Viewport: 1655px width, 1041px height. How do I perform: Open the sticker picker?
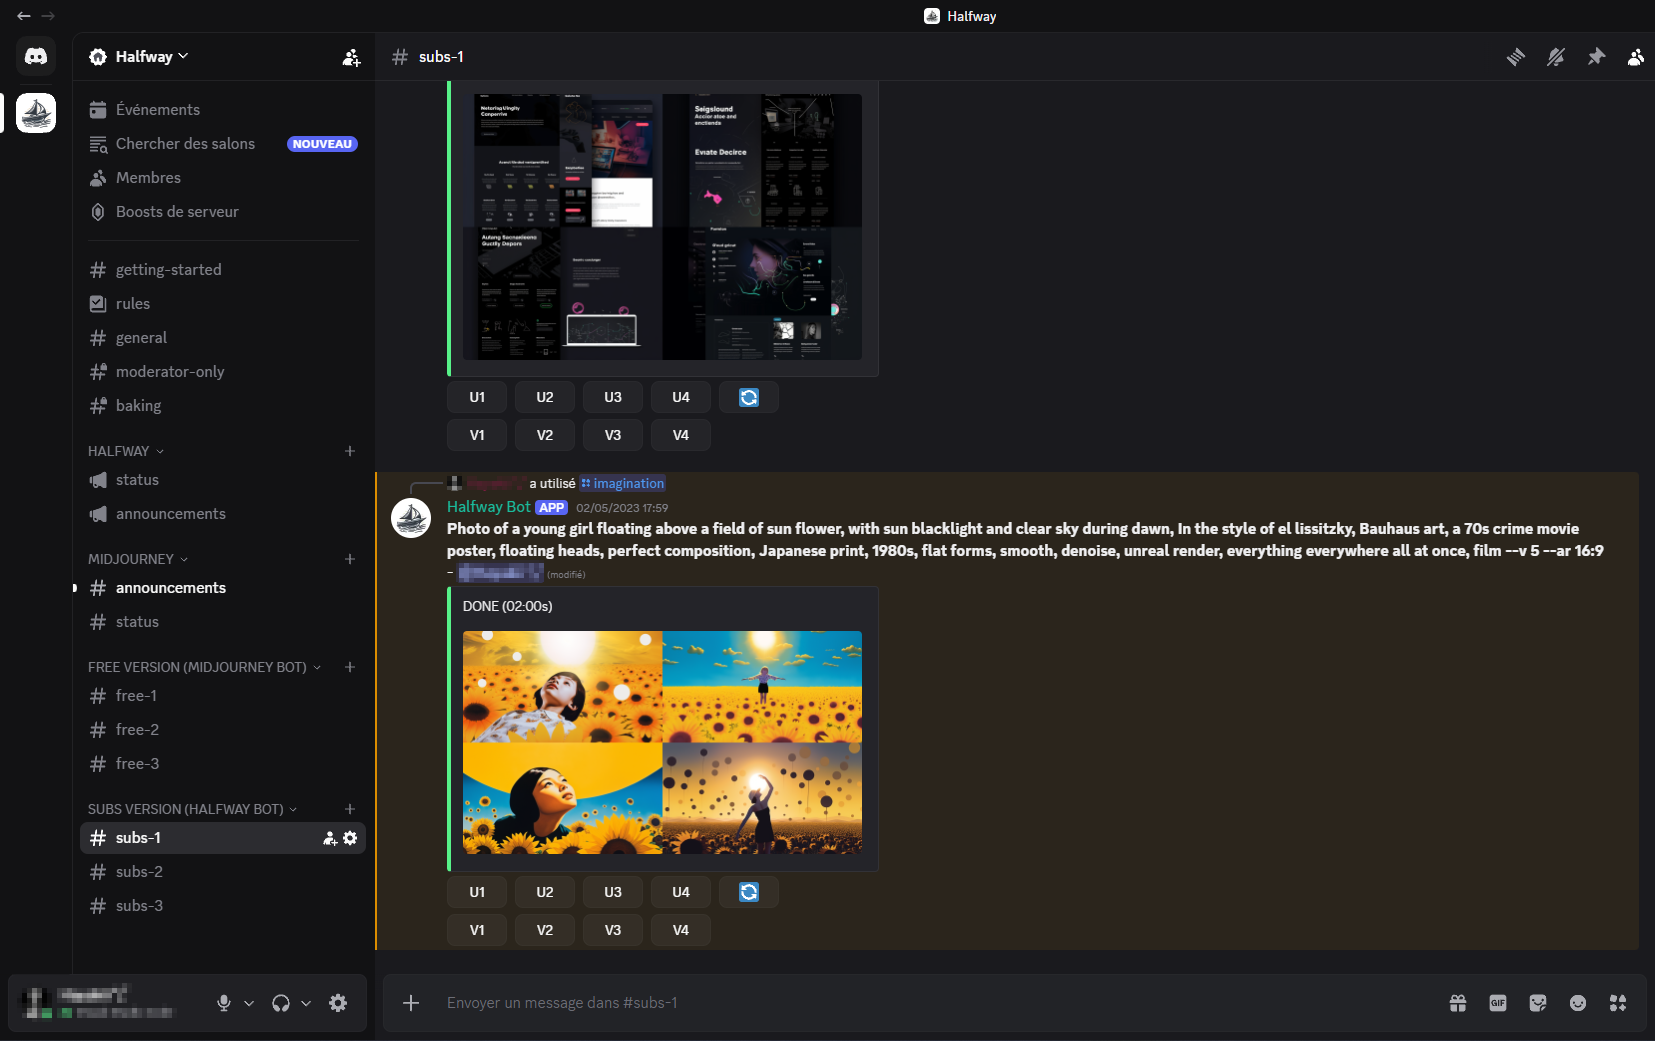click(x=1538, y=1003)
